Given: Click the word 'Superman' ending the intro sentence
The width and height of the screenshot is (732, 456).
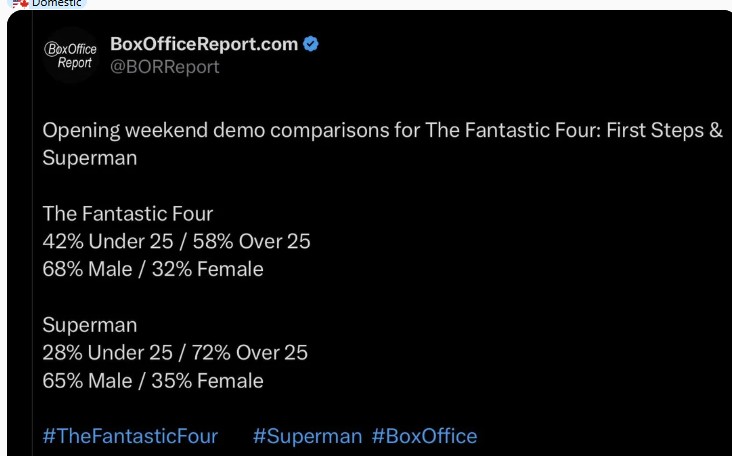Looking at the screenshot, I should [90, 158].
